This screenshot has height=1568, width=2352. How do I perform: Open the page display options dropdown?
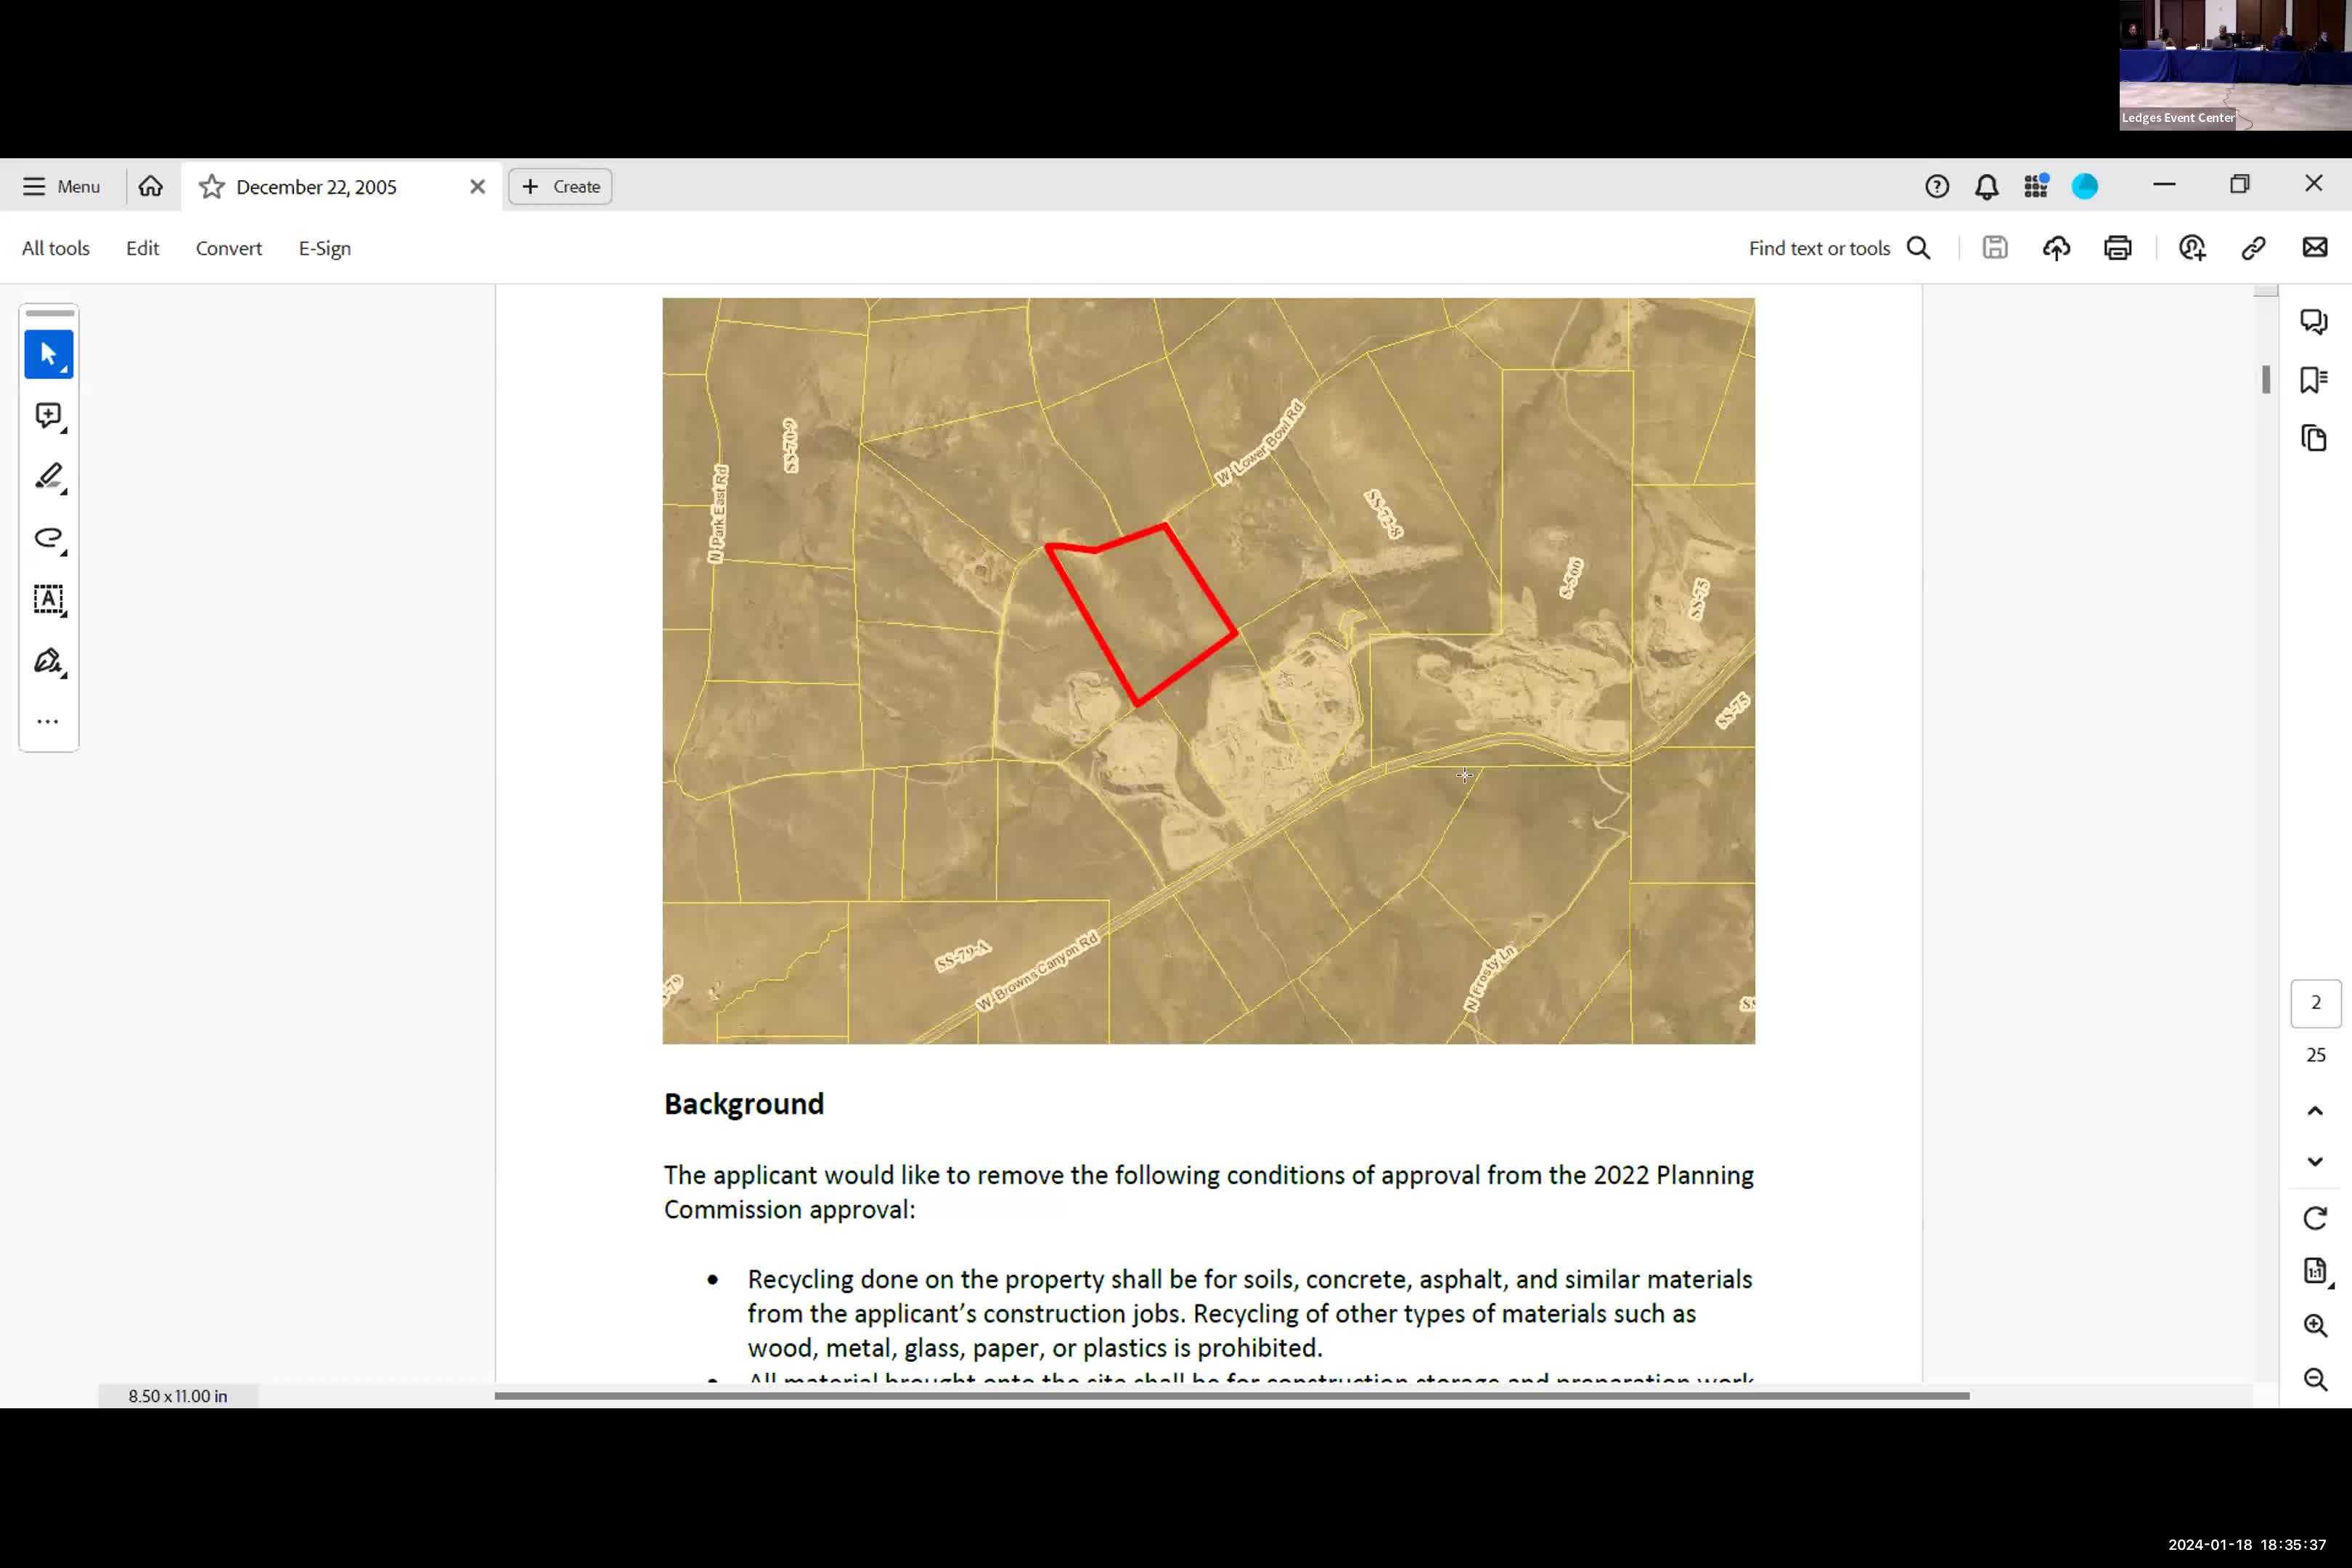[x=2314, y=1272]
